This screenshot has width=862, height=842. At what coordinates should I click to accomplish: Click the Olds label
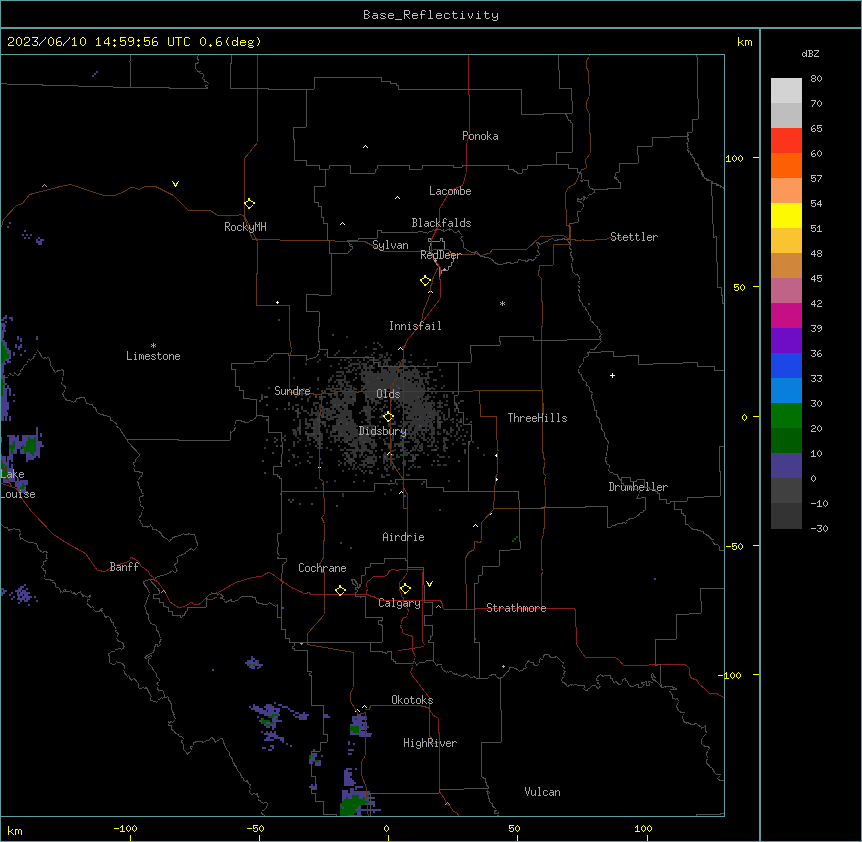[388, 394]
